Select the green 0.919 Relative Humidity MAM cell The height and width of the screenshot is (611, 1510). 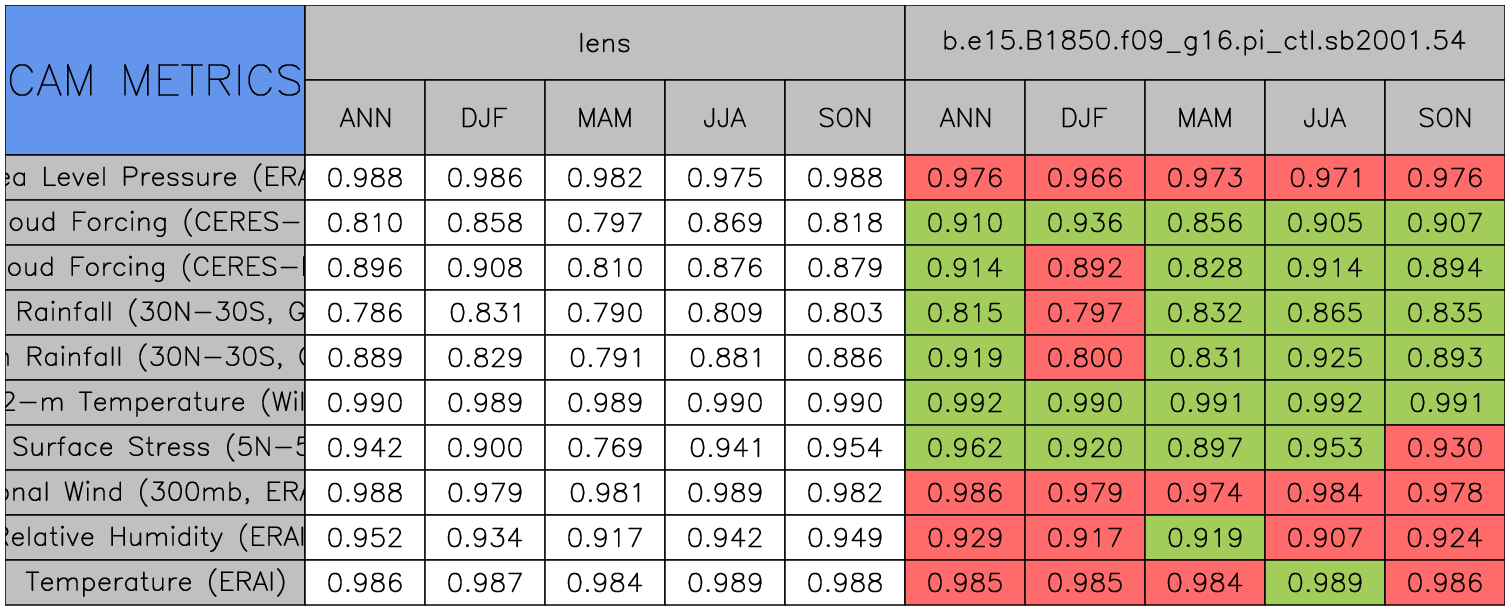coord(1204,537)
